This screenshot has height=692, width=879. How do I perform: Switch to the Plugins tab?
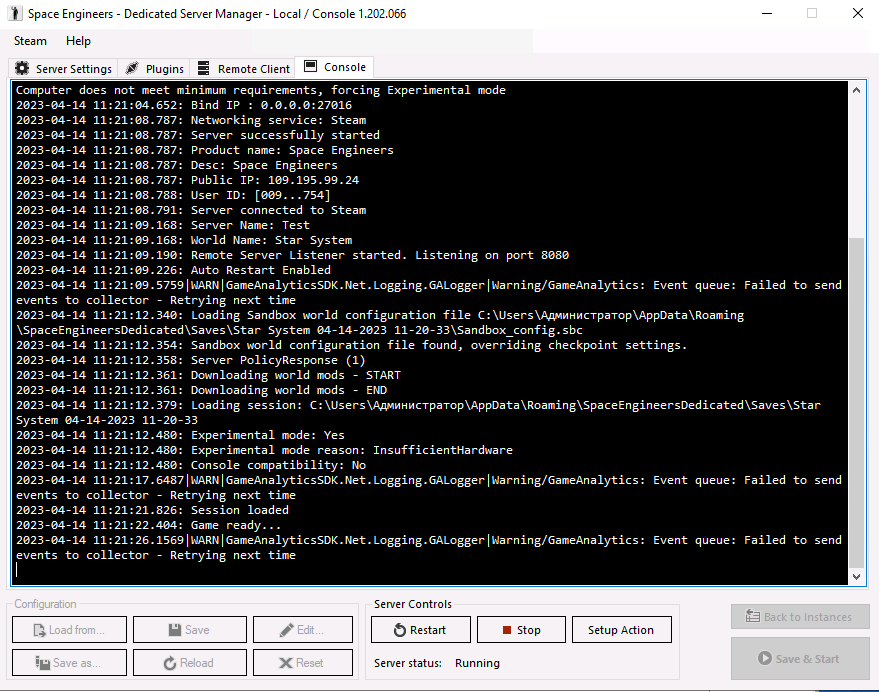tap(154, 69)
